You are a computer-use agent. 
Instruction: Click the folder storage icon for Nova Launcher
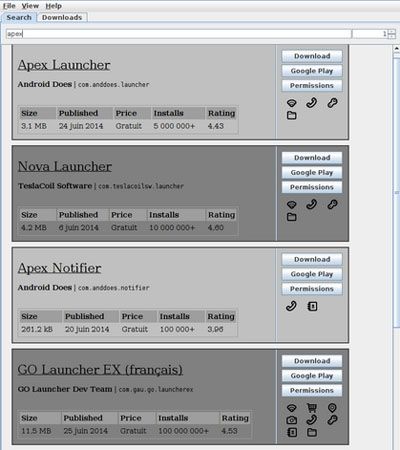292,217
